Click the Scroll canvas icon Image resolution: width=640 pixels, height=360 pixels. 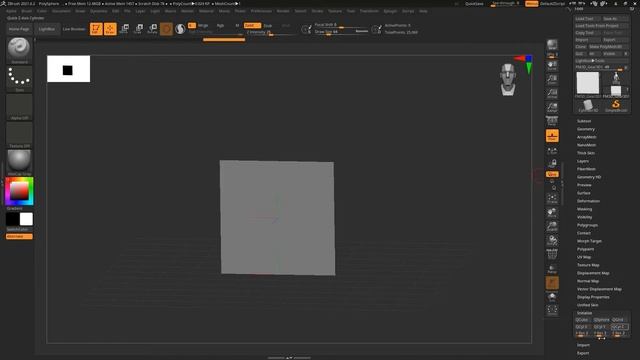552,66
